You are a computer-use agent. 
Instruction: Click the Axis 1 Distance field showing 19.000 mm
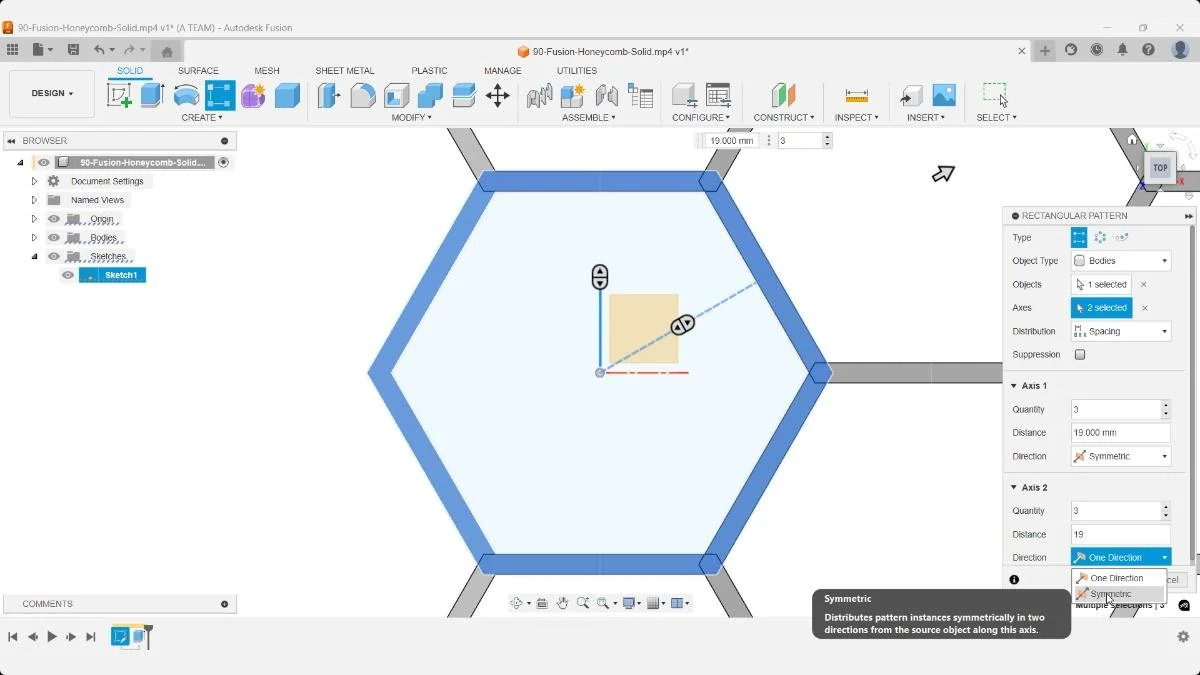[x=1118, y=432]
